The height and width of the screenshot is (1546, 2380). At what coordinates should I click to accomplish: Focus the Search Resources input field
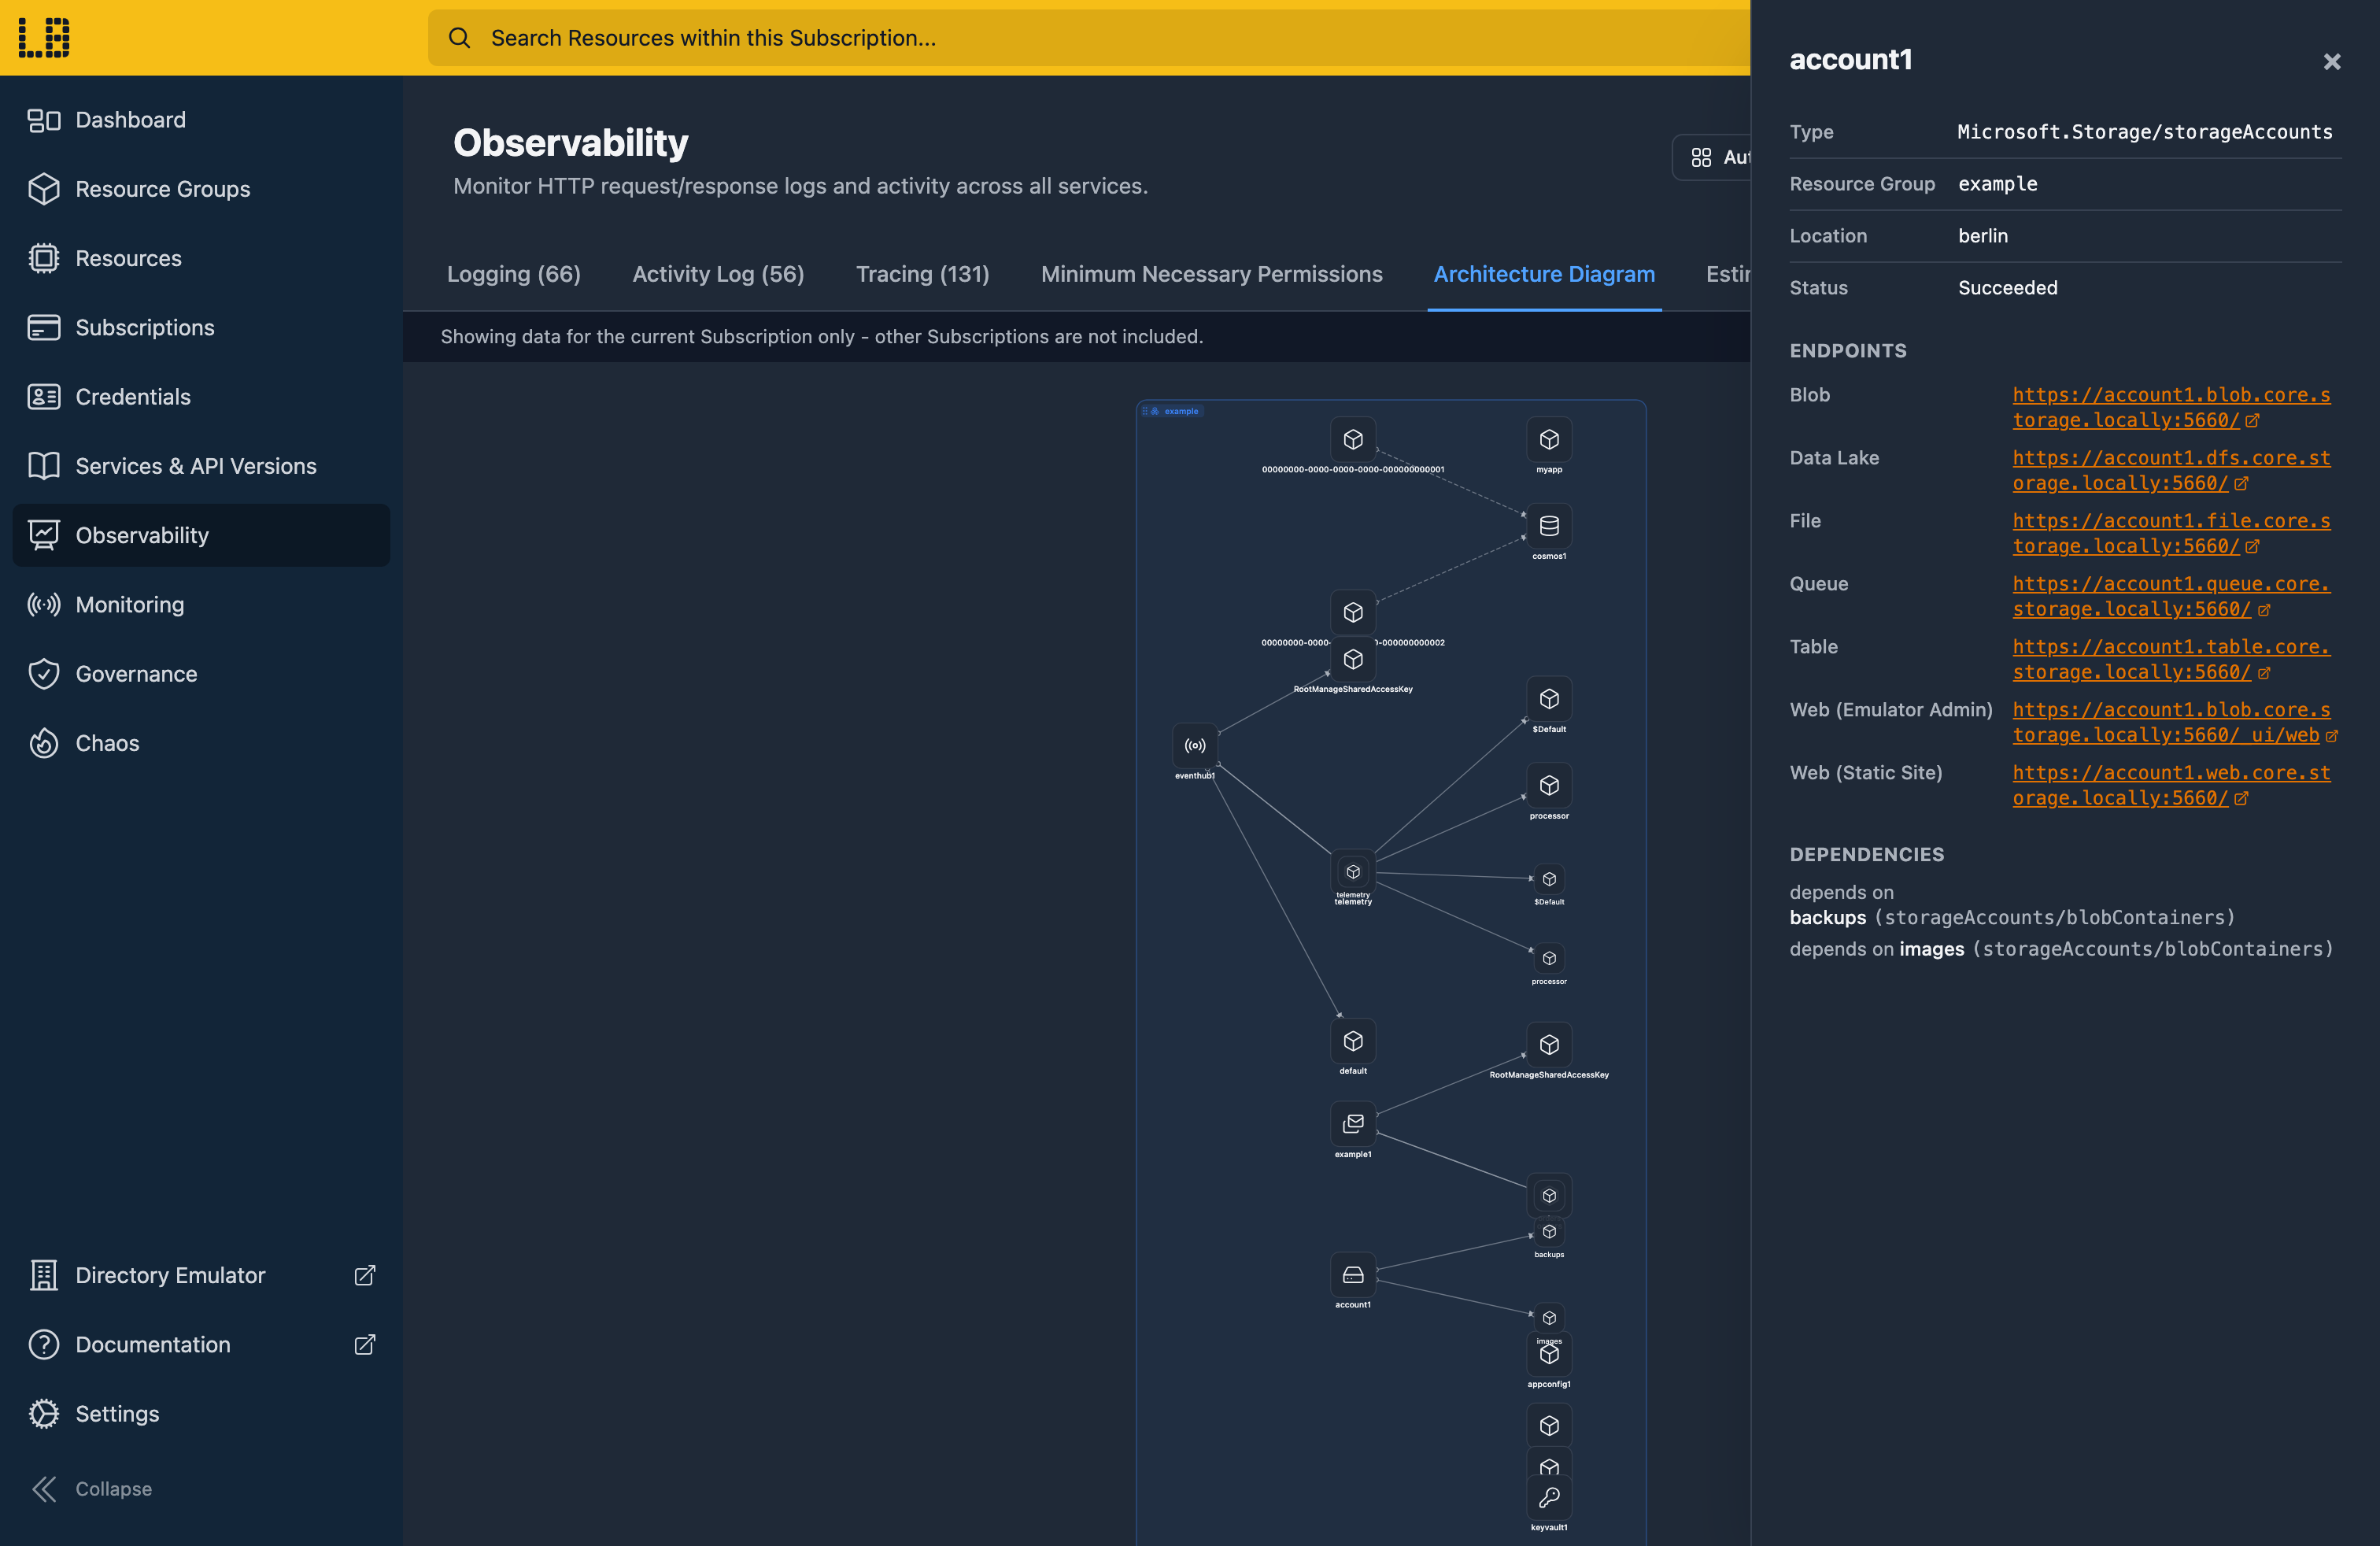tap(1089, 38)
